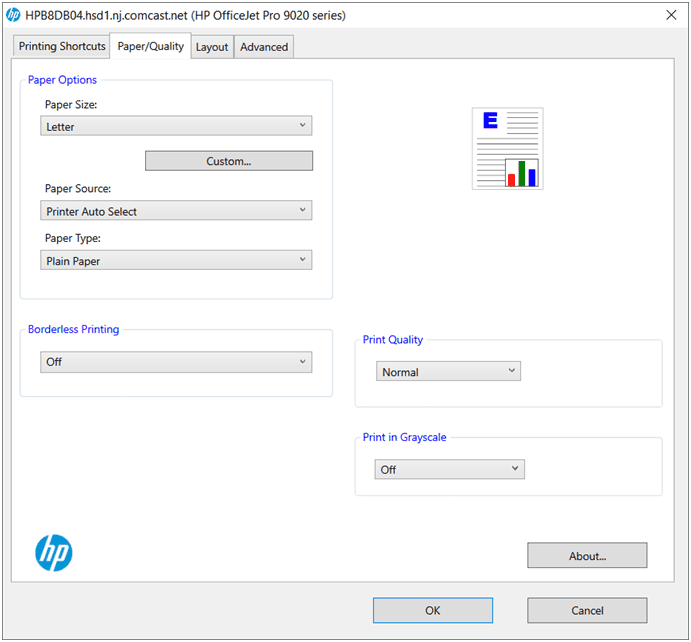Viewport: 691px width, 642px height.
Task: Click the Borderless Printing group label
Action: pos(74,329)
